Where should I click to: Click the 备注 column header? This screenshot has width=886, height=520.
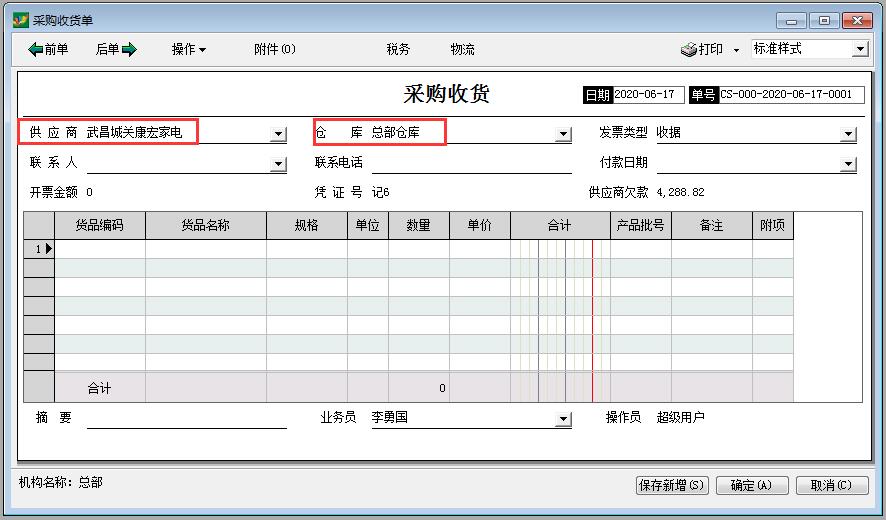pyautogui.click(x=712, y=226)
